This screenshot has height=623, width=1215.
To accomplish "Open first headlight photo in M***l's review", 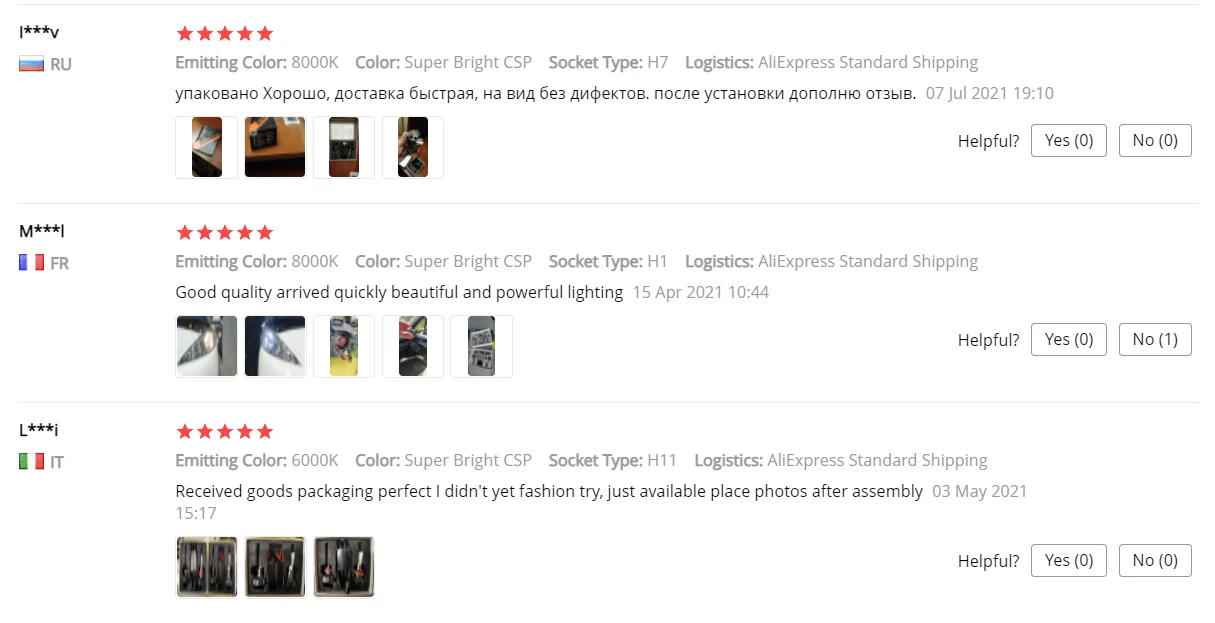I will click(x=206, y=346).
